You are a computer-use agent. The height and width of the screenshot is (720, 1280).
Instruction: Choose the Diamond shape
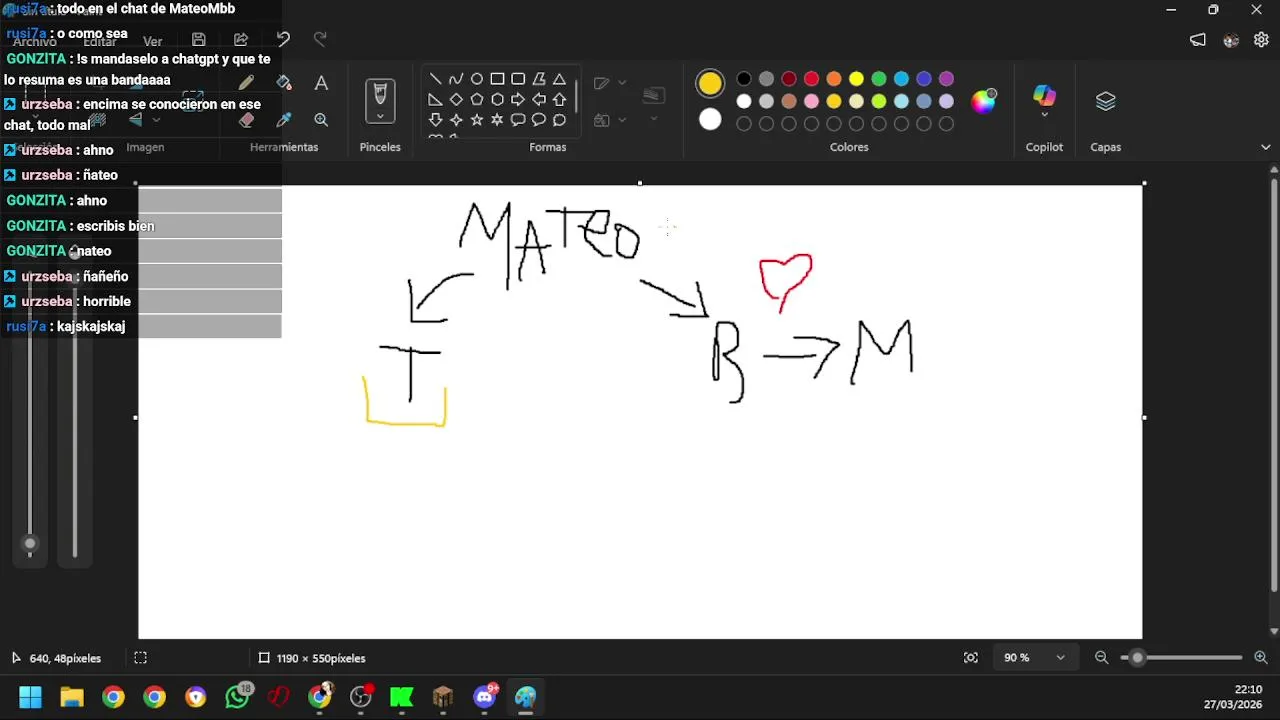pos(456,100)
